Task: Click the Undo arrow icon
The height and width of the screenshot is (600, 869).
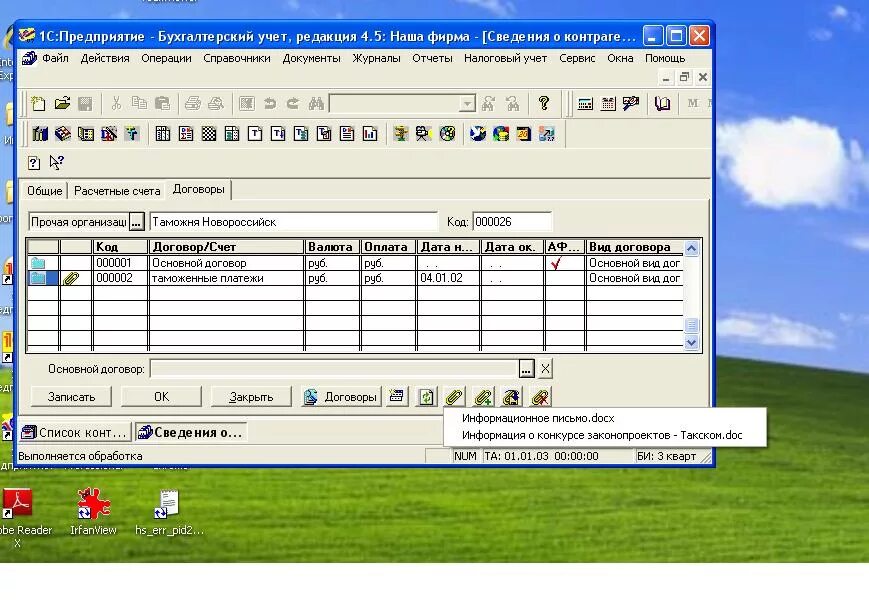Action: pyautogui.click(x=270, y=104)
